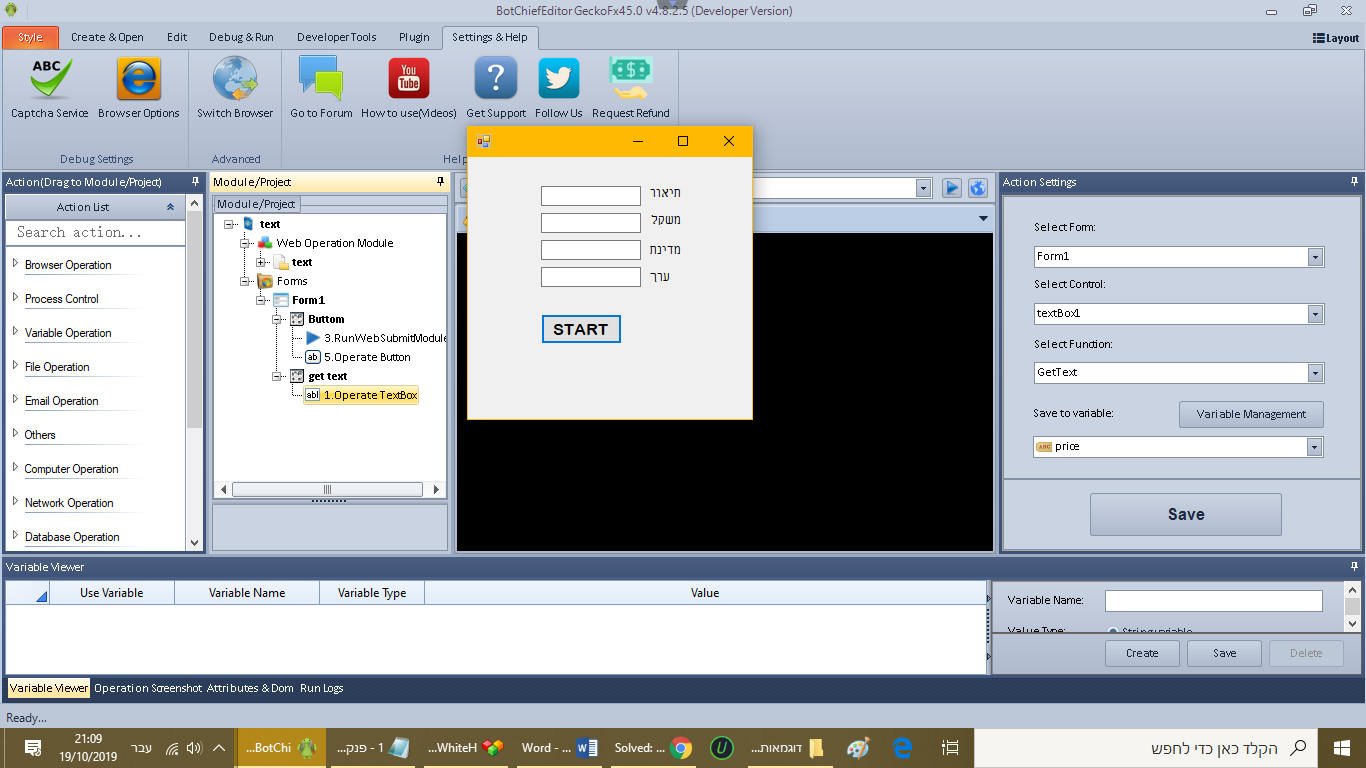Open the Run Logs tab
The height and width of the screenshot is (768, 1366).
point(321,688)
